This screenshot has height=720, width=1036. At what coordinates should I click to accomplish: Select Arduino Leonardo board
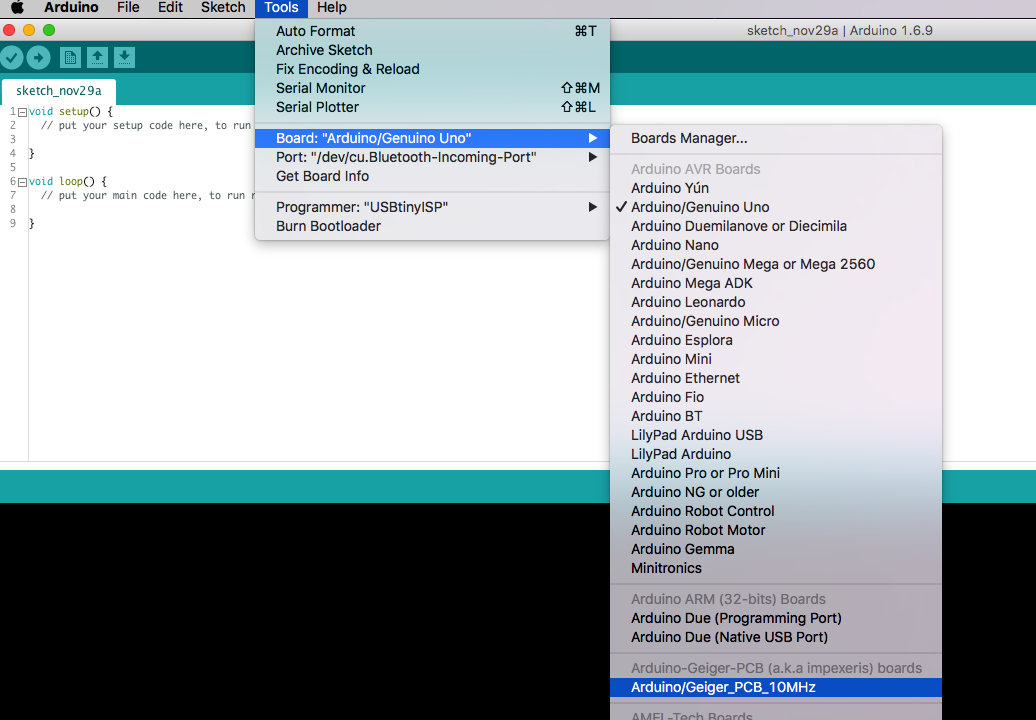[776, 302]
